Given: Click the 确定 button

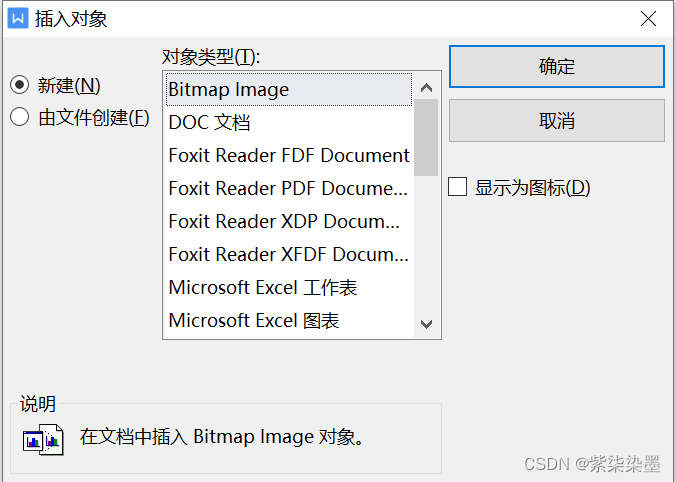Looking at the screenshot, I should [x=557, y=67].
